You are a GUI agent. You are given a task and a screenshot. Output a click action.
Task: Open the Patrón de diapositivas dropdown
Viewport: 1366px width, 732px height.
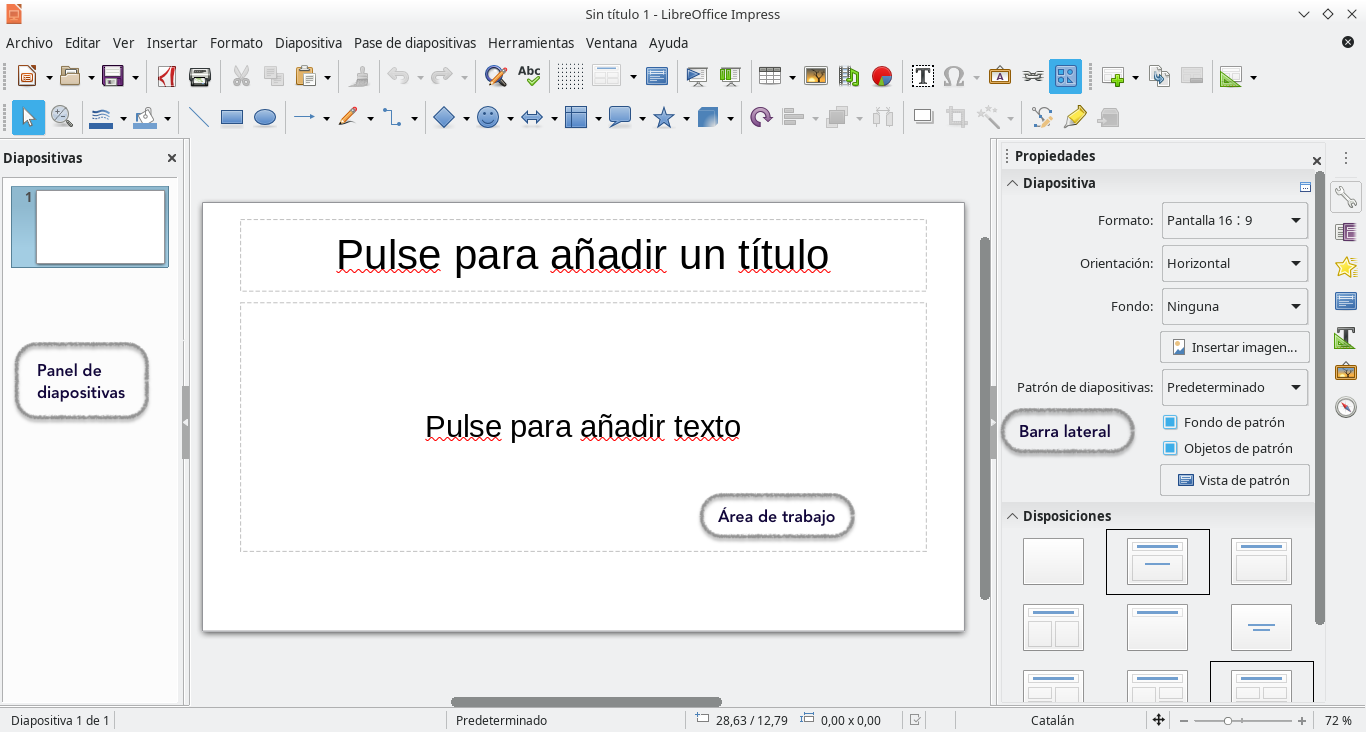pos(1235,387)
